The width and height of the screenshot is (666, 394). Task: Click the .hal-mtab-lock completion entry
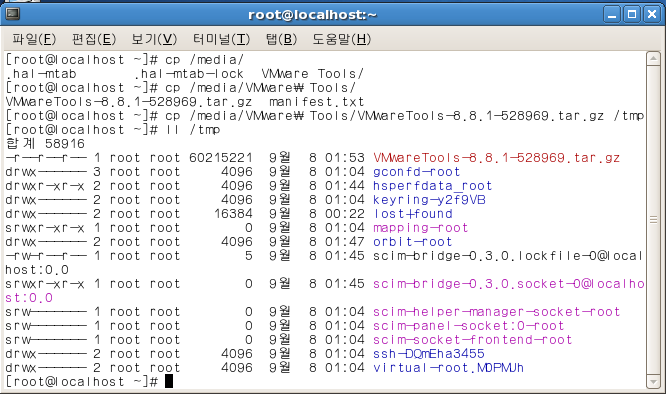click(x=189, y=74)
